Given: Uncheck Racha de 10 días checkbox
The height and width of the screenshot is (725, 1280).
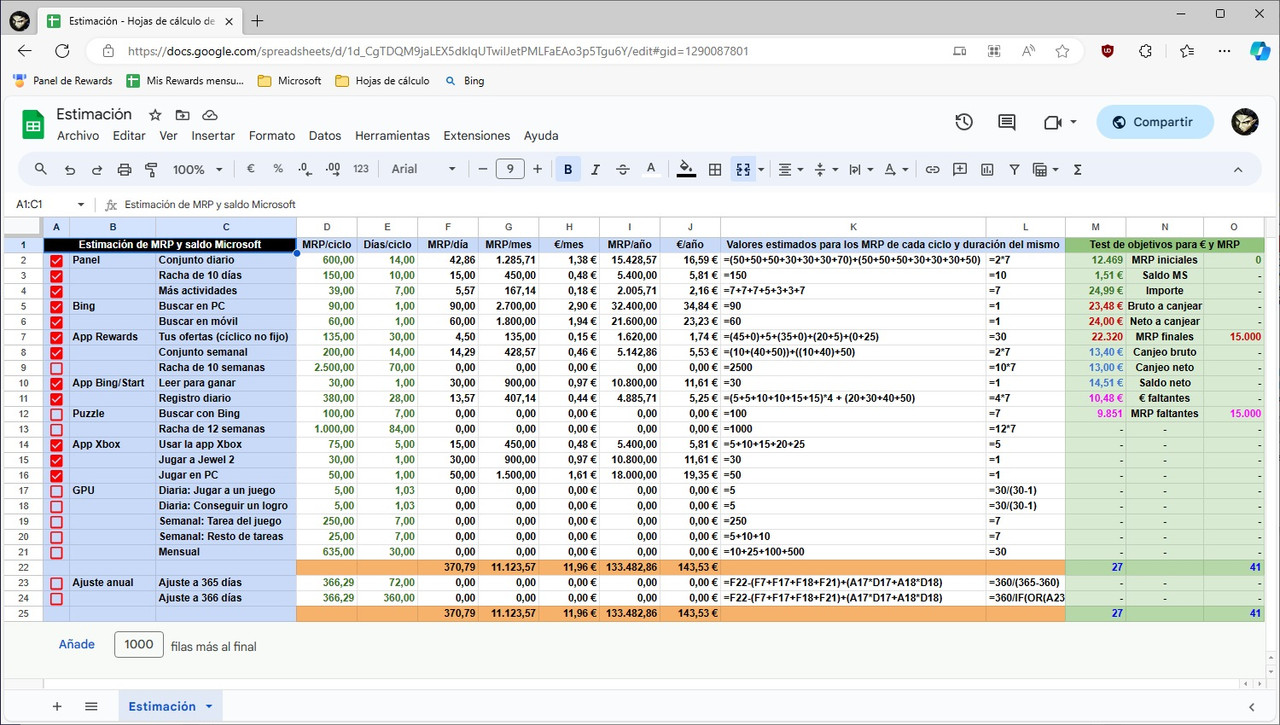Looking at the screenshot, I should pos(56,275).
